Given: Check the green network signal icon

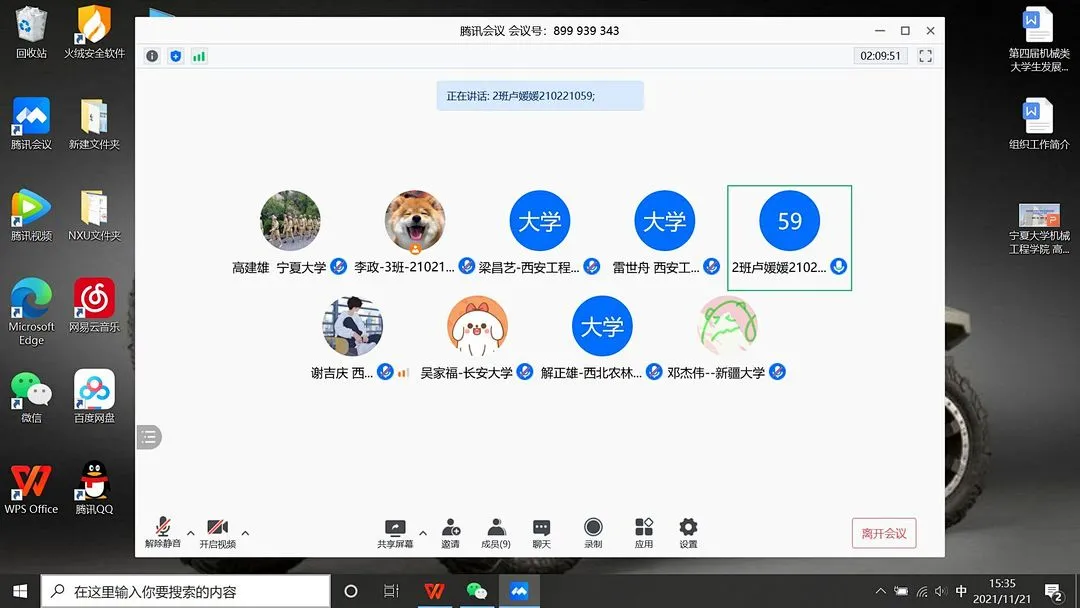Looking at the screenshot, I should (x=199, y=56).
